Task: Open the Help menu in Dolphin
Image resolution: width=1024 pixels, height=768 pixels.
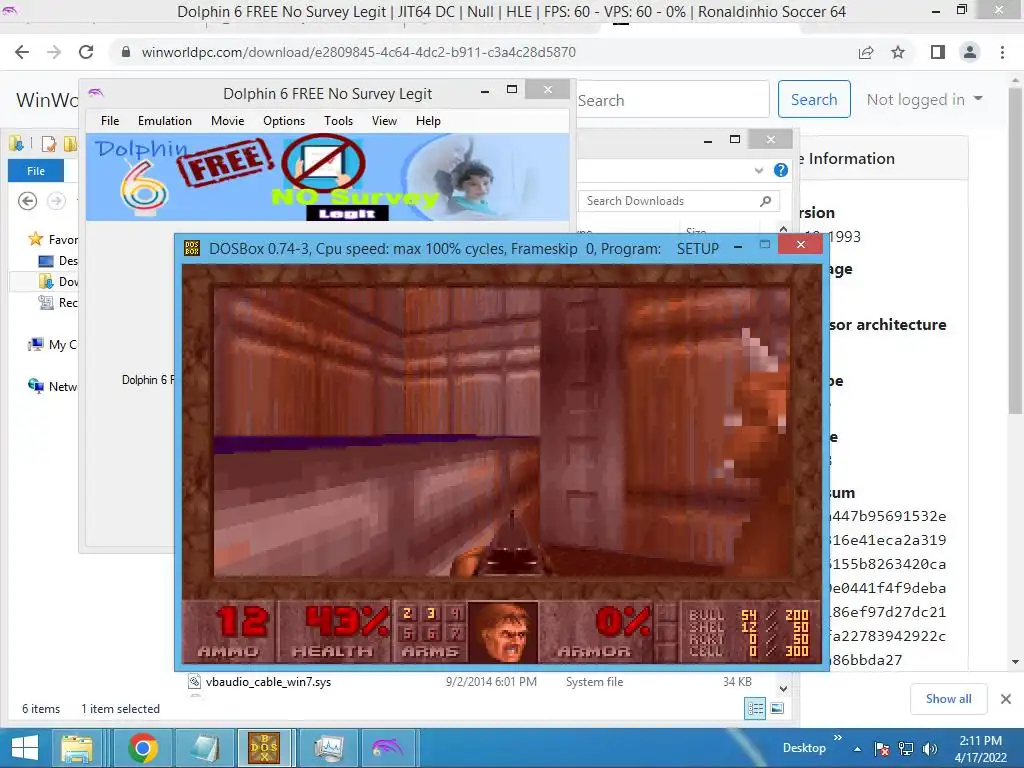Action: (x=428, y=121)
